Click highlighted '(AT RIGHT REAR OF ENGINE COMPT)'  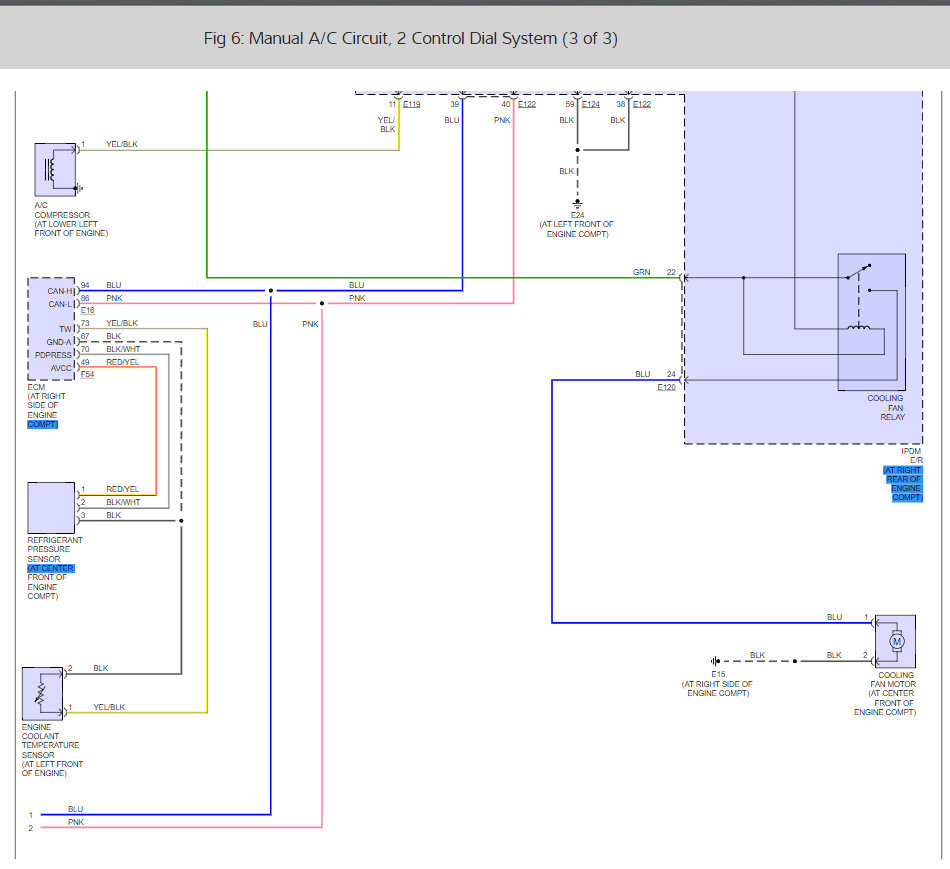pos(903,484)
